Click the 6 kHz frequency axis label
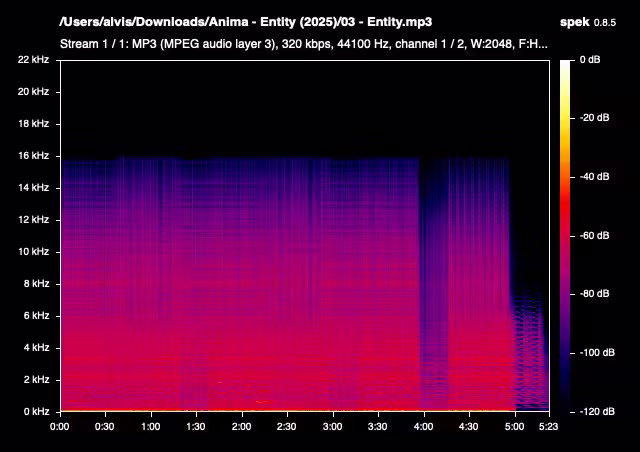 point(36,315)
